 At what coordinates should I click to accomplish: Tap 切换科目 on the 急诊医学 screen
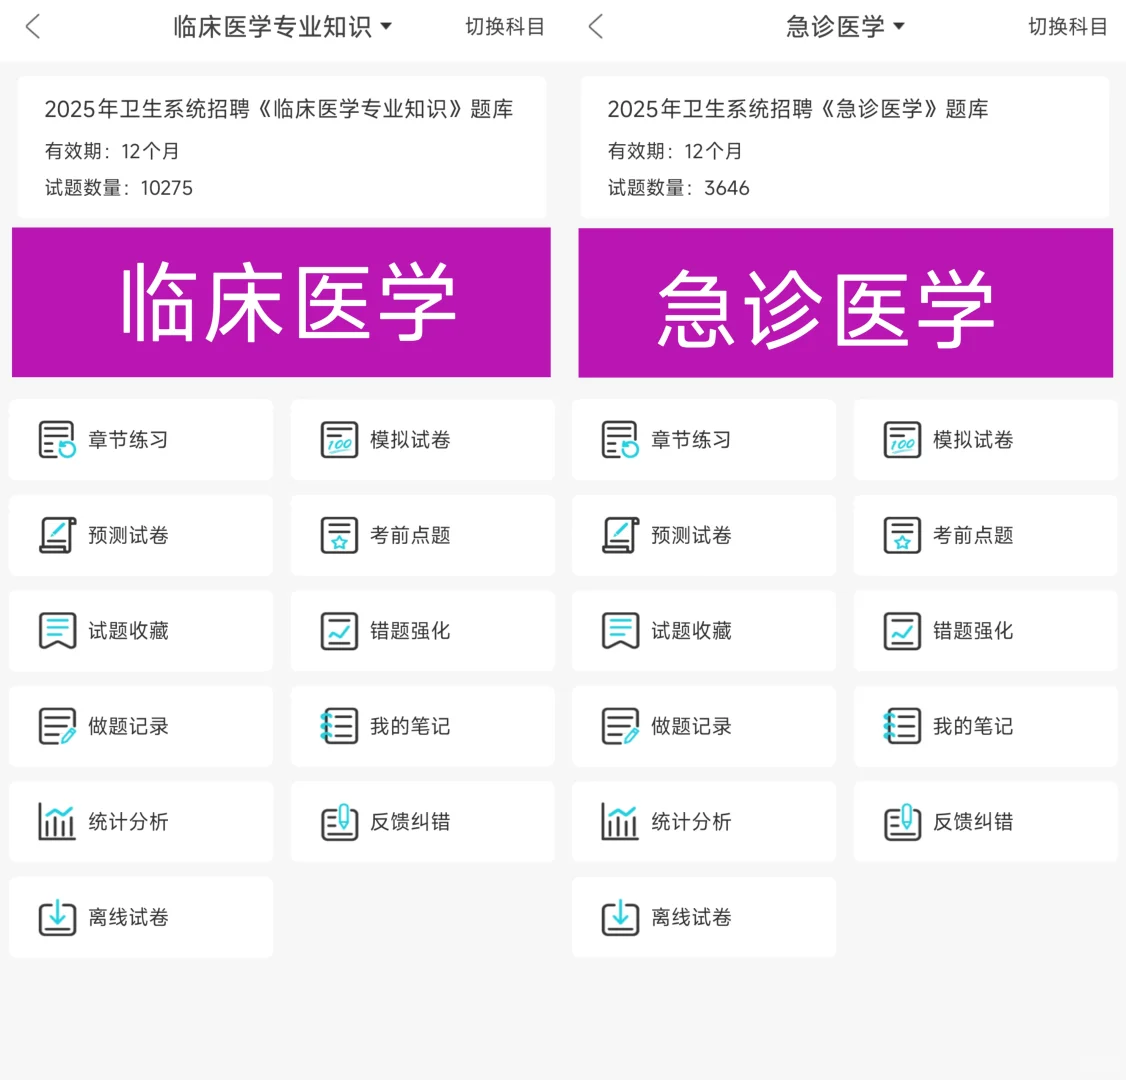tap(1068, 27)
